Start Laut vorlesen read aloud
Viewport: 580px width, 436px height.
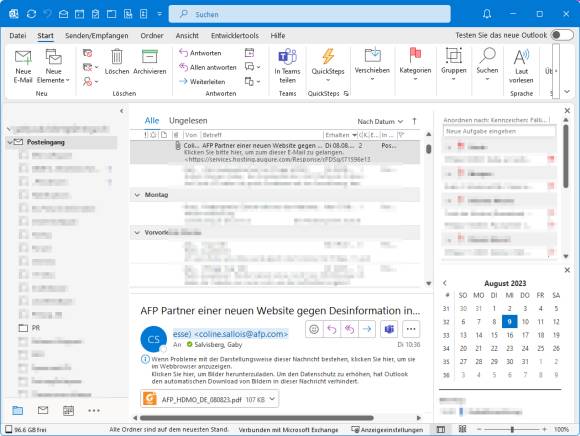tap(521, 67)
